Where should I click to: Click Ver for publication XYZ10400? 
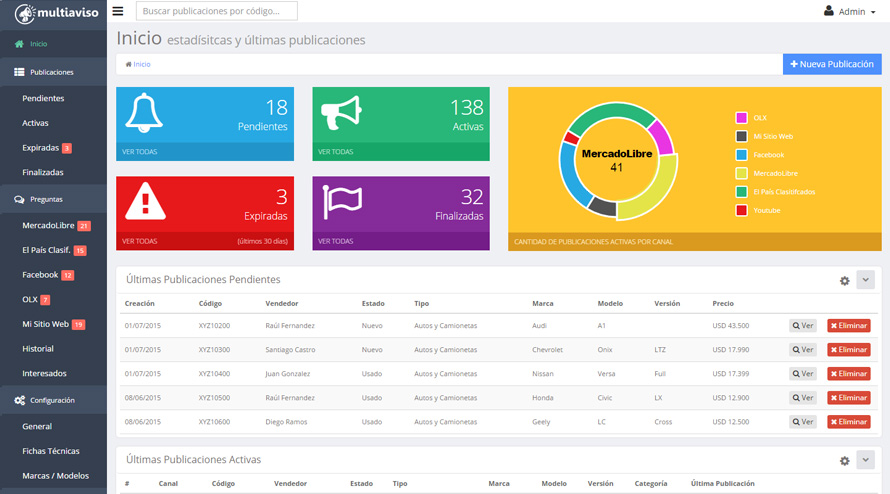tap(803, 374)
